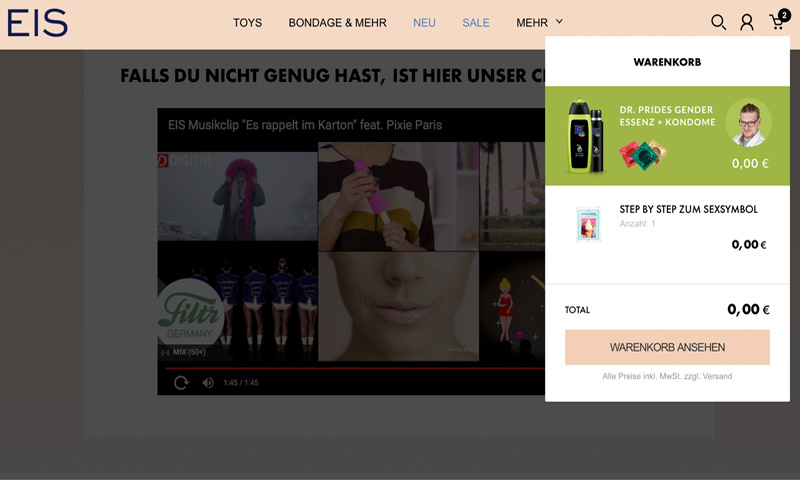This screenshot has width=800, height=480.
Task: Open user account profile icon
Action: point(747,22)
